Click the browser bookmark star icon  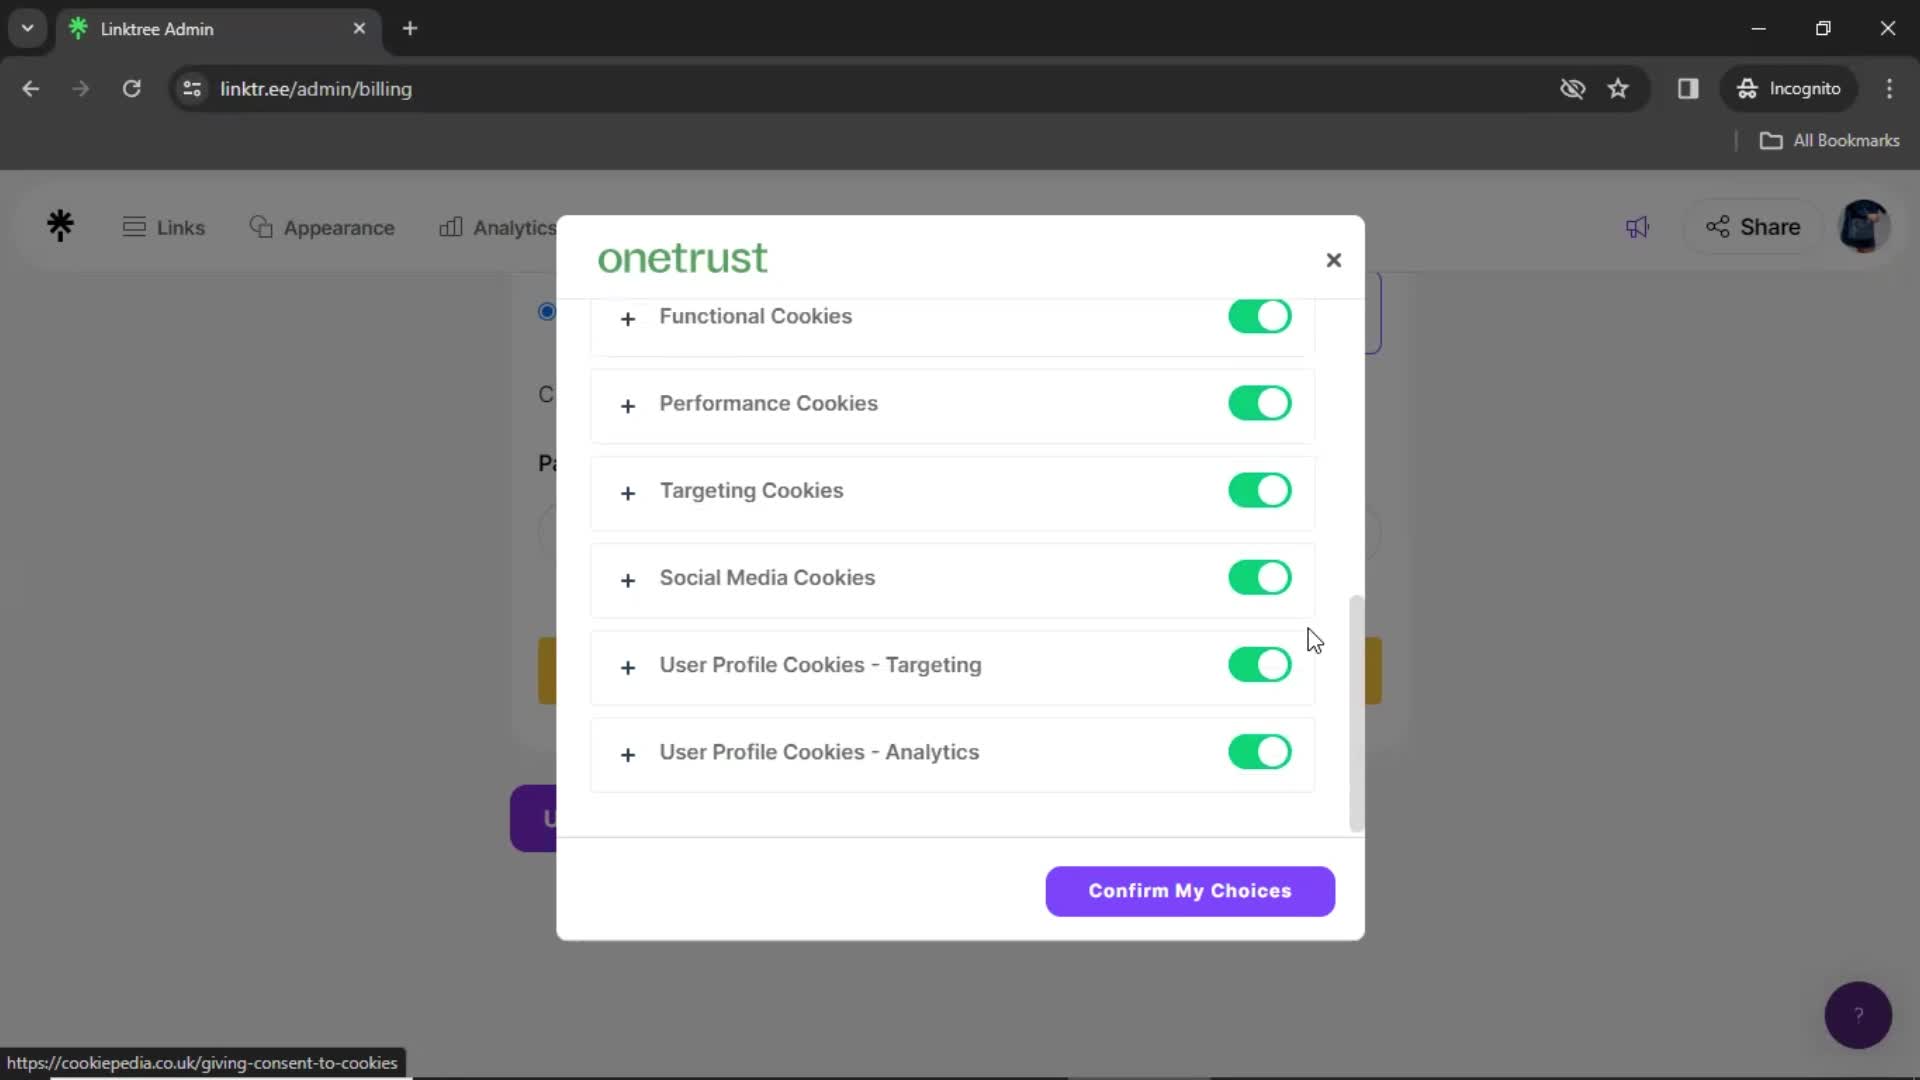point(1621,88)
